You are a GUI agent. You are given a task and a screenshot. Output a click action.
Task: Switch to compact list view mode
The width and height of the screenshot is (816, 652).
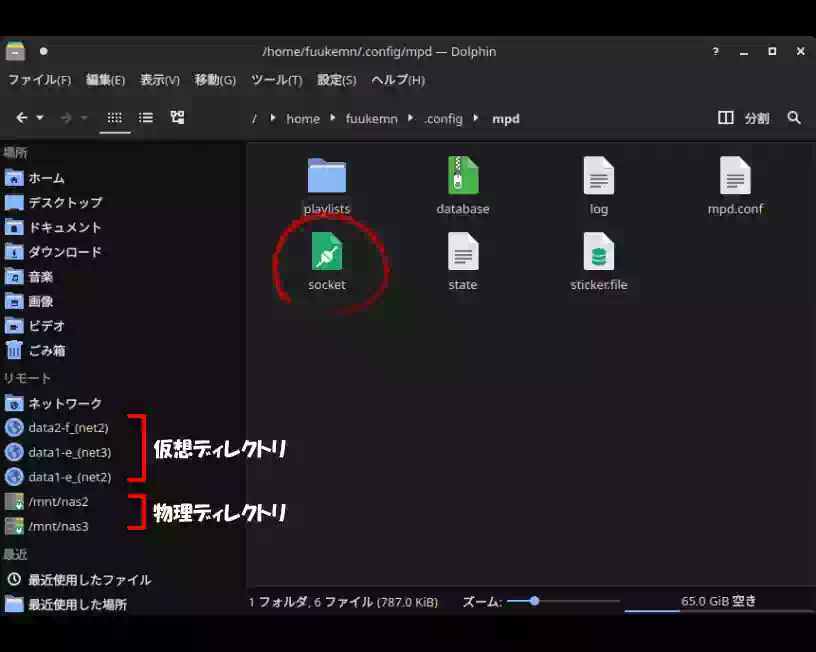coord(146,118)
